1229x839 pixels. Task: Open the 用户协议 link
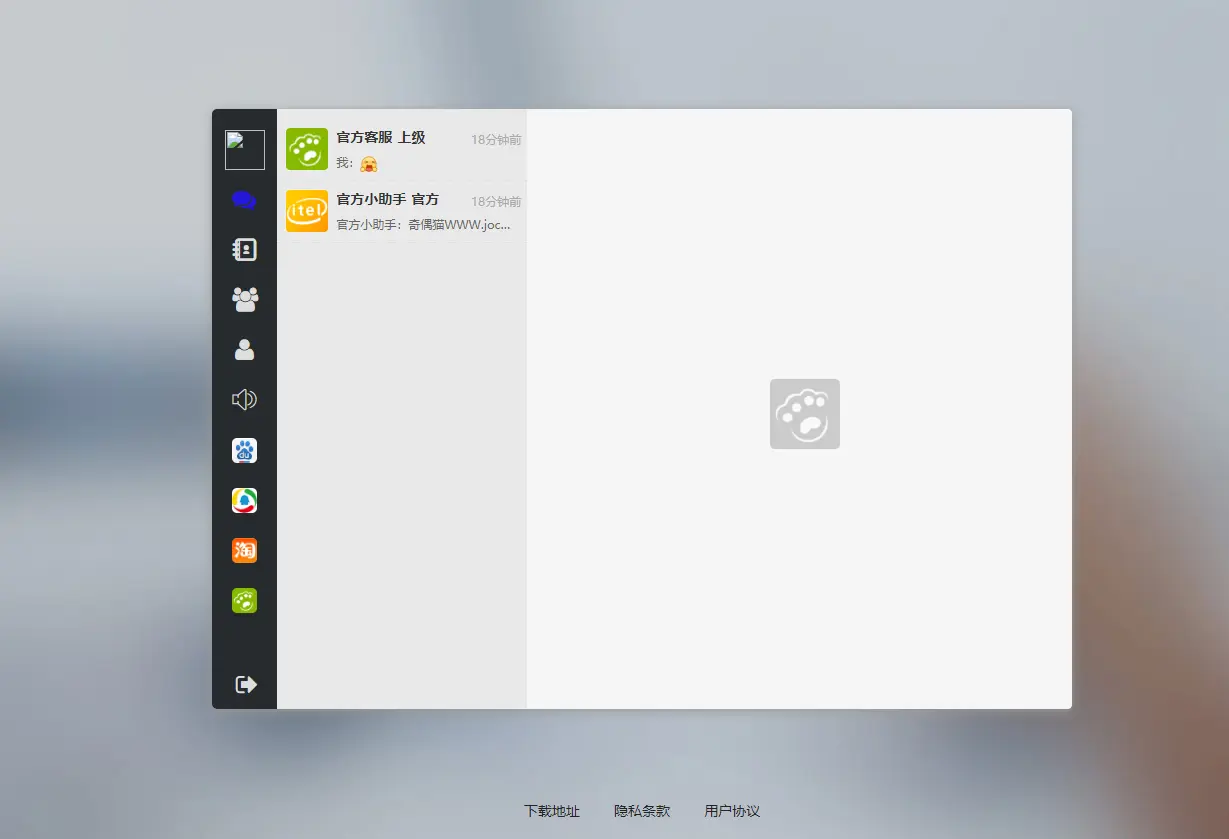pyautogui.click(x=732, y=811)
